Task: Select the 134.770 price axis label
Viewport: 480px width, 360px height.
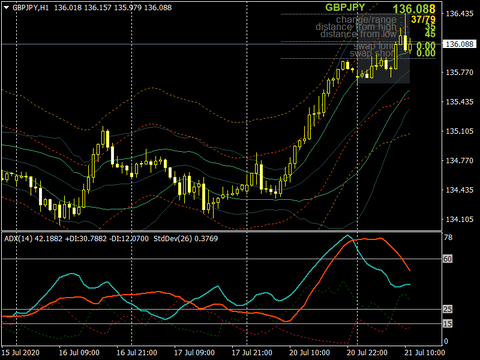Action: (x=459, y=160)
